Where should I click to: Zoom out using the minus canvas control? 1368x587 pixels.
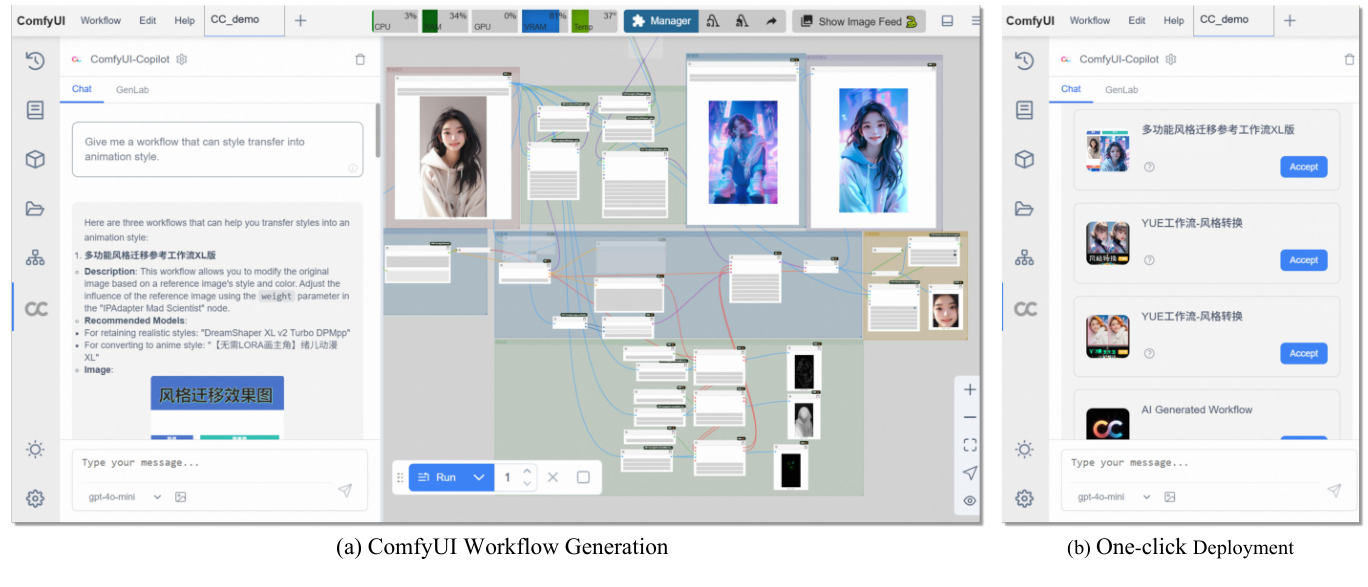[969, 417]
